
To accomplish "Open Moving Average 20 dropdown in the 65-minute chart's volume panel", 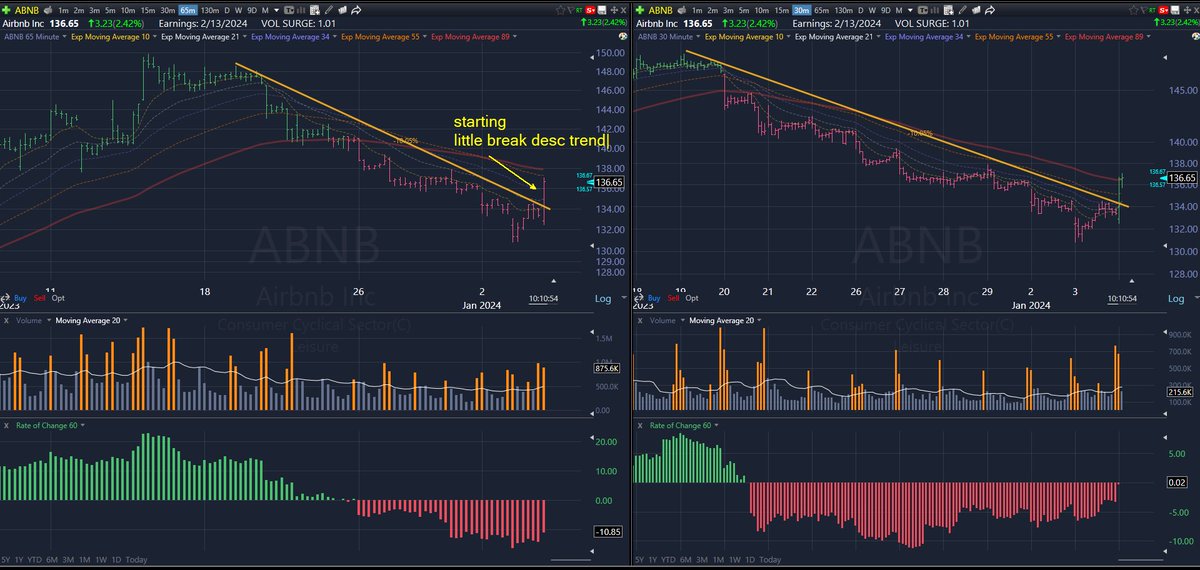I will [x=125, y=321].
